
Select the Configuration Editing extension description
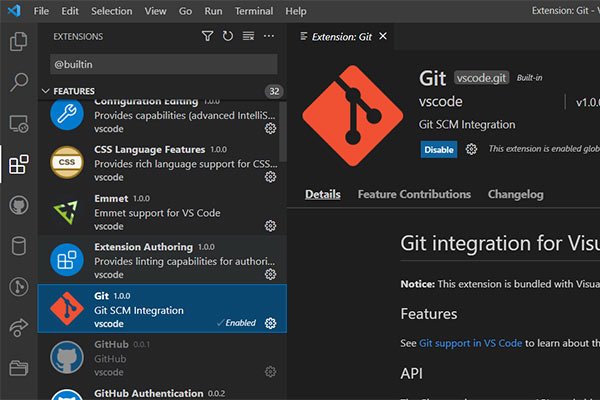pyautogui.click(x=184, y=115)
